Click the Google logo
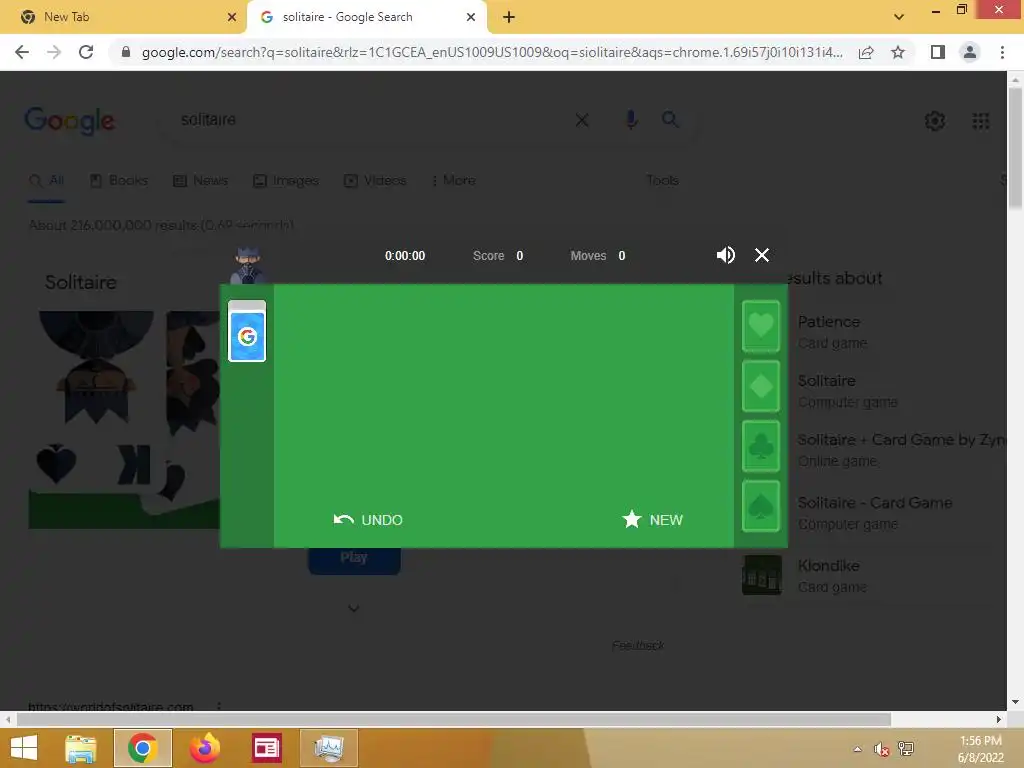This screenshot has width=1024, height=768. click(x=70, y=121)
